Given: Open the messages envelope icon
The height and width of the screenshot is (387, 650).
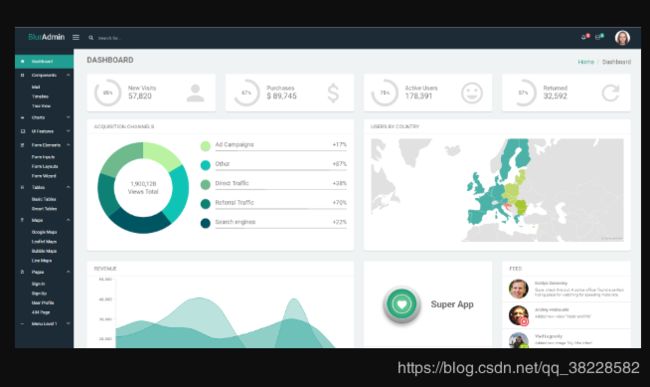Looking at the screenshot, I should [599, 37].
